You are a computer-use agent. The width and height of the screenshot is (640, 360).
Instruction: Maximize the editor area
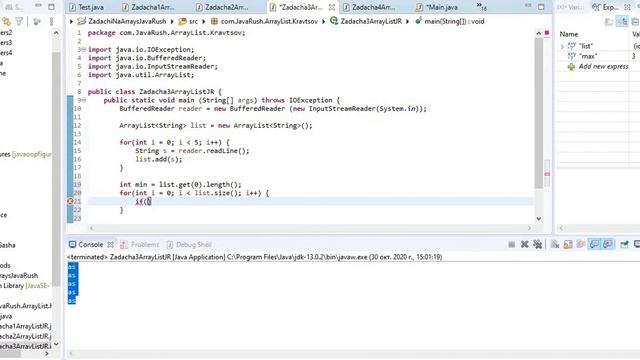coord(541,7)
